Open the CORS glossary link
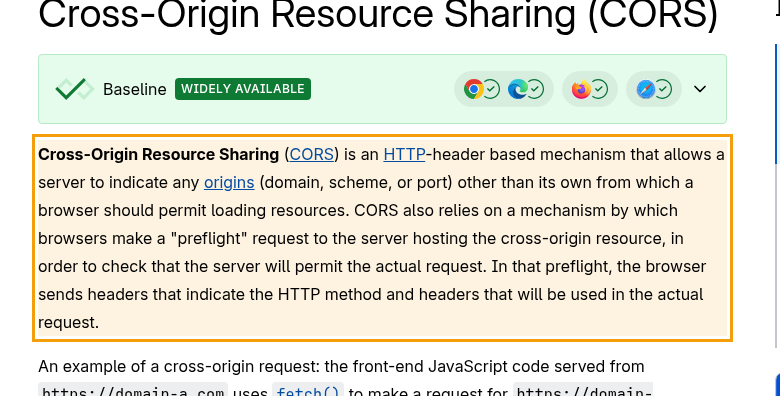This screenshot has height=396, width=780. (x=311, y=154)
